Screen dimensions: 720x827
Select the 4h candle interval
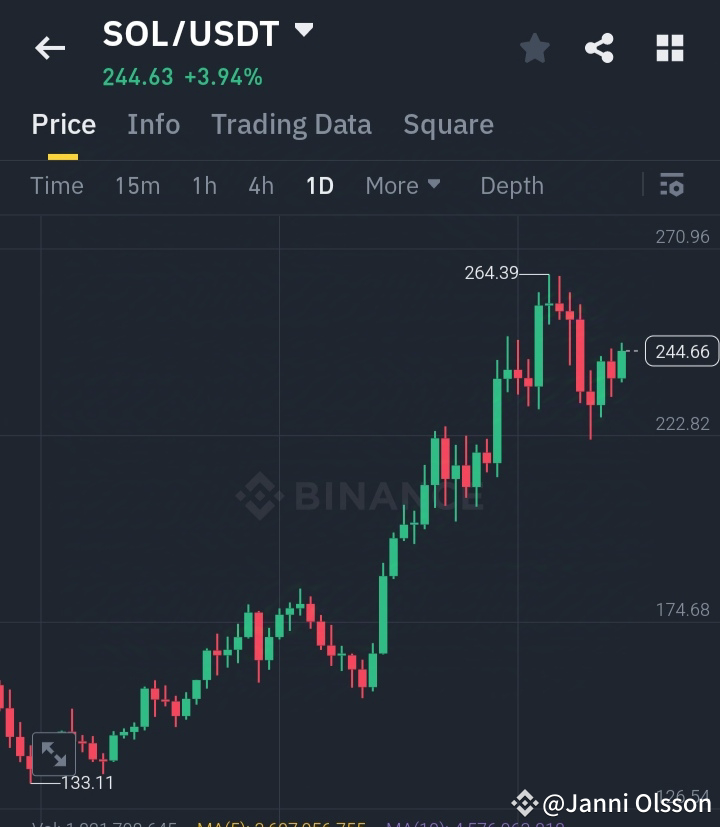click(260, 186)
